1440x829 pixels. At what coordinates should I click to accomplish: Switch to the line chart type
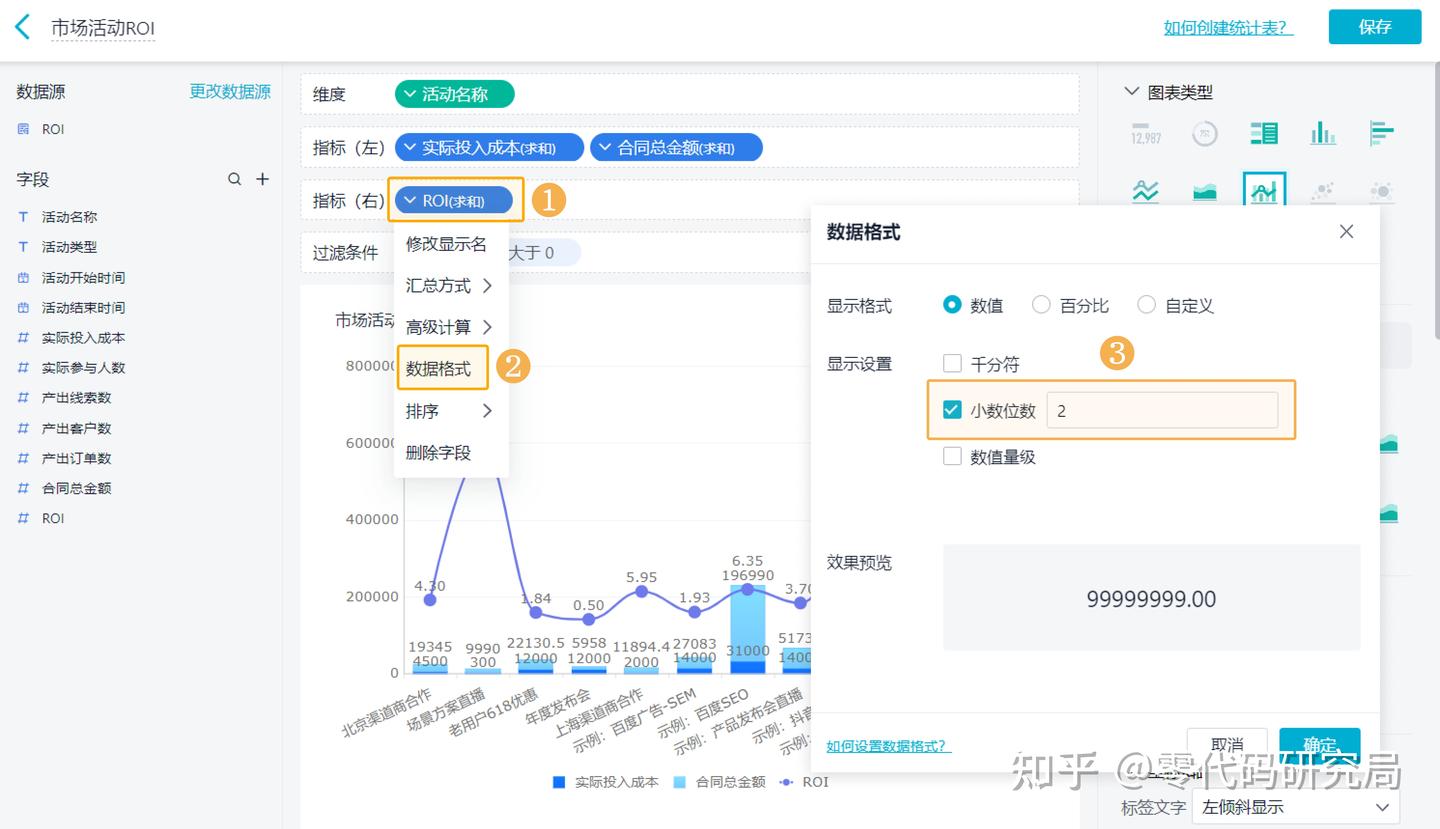point(1145,190)
